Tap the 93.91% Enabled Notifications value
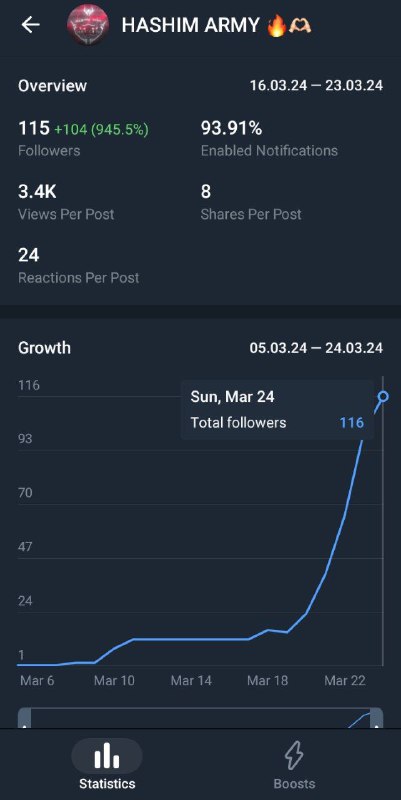This screenshot has width=401, height=800. [x=269, y=138]
